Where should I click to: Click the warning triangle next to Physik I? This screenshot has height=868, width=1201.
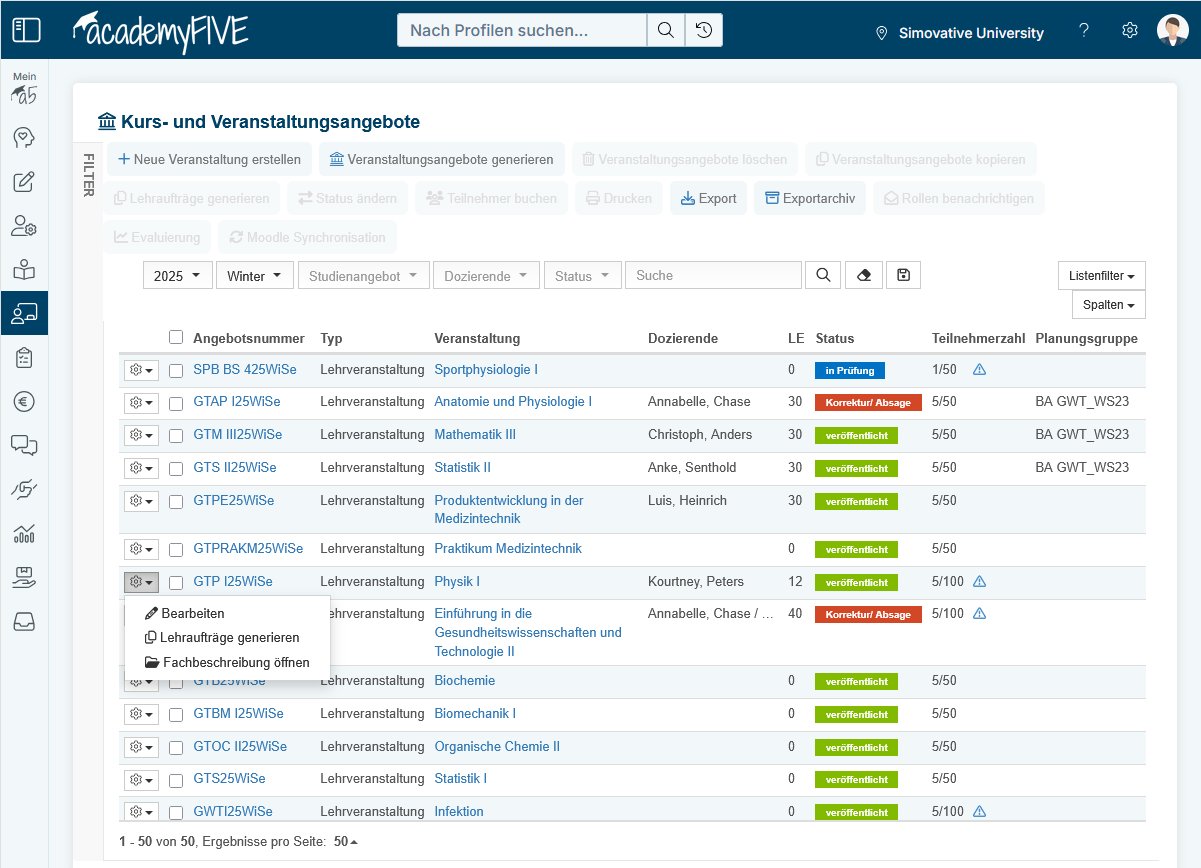pos(979,582)
